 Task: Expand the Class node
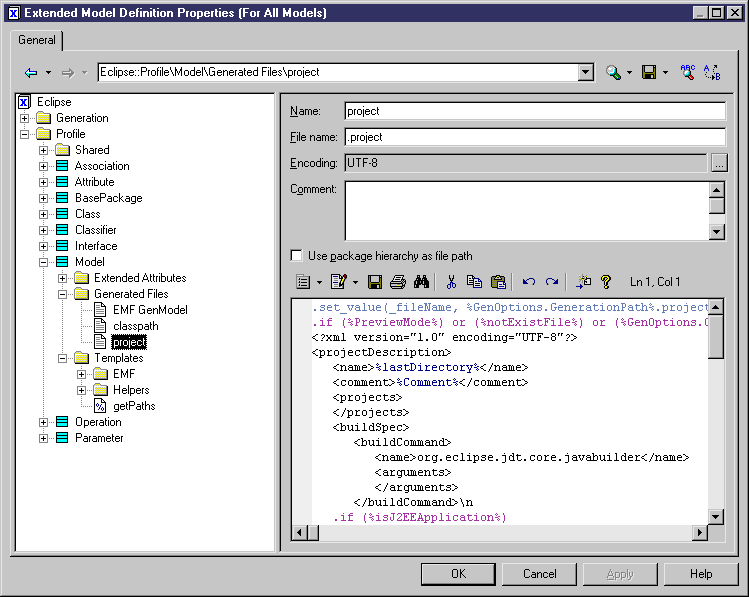coord(43,214)
